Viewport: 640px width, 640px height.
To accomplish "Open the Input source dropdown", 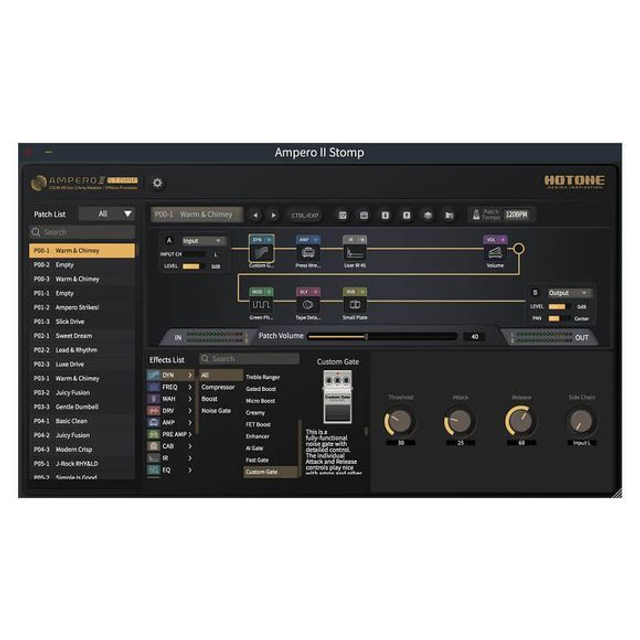I will click(x=204, y=241).
